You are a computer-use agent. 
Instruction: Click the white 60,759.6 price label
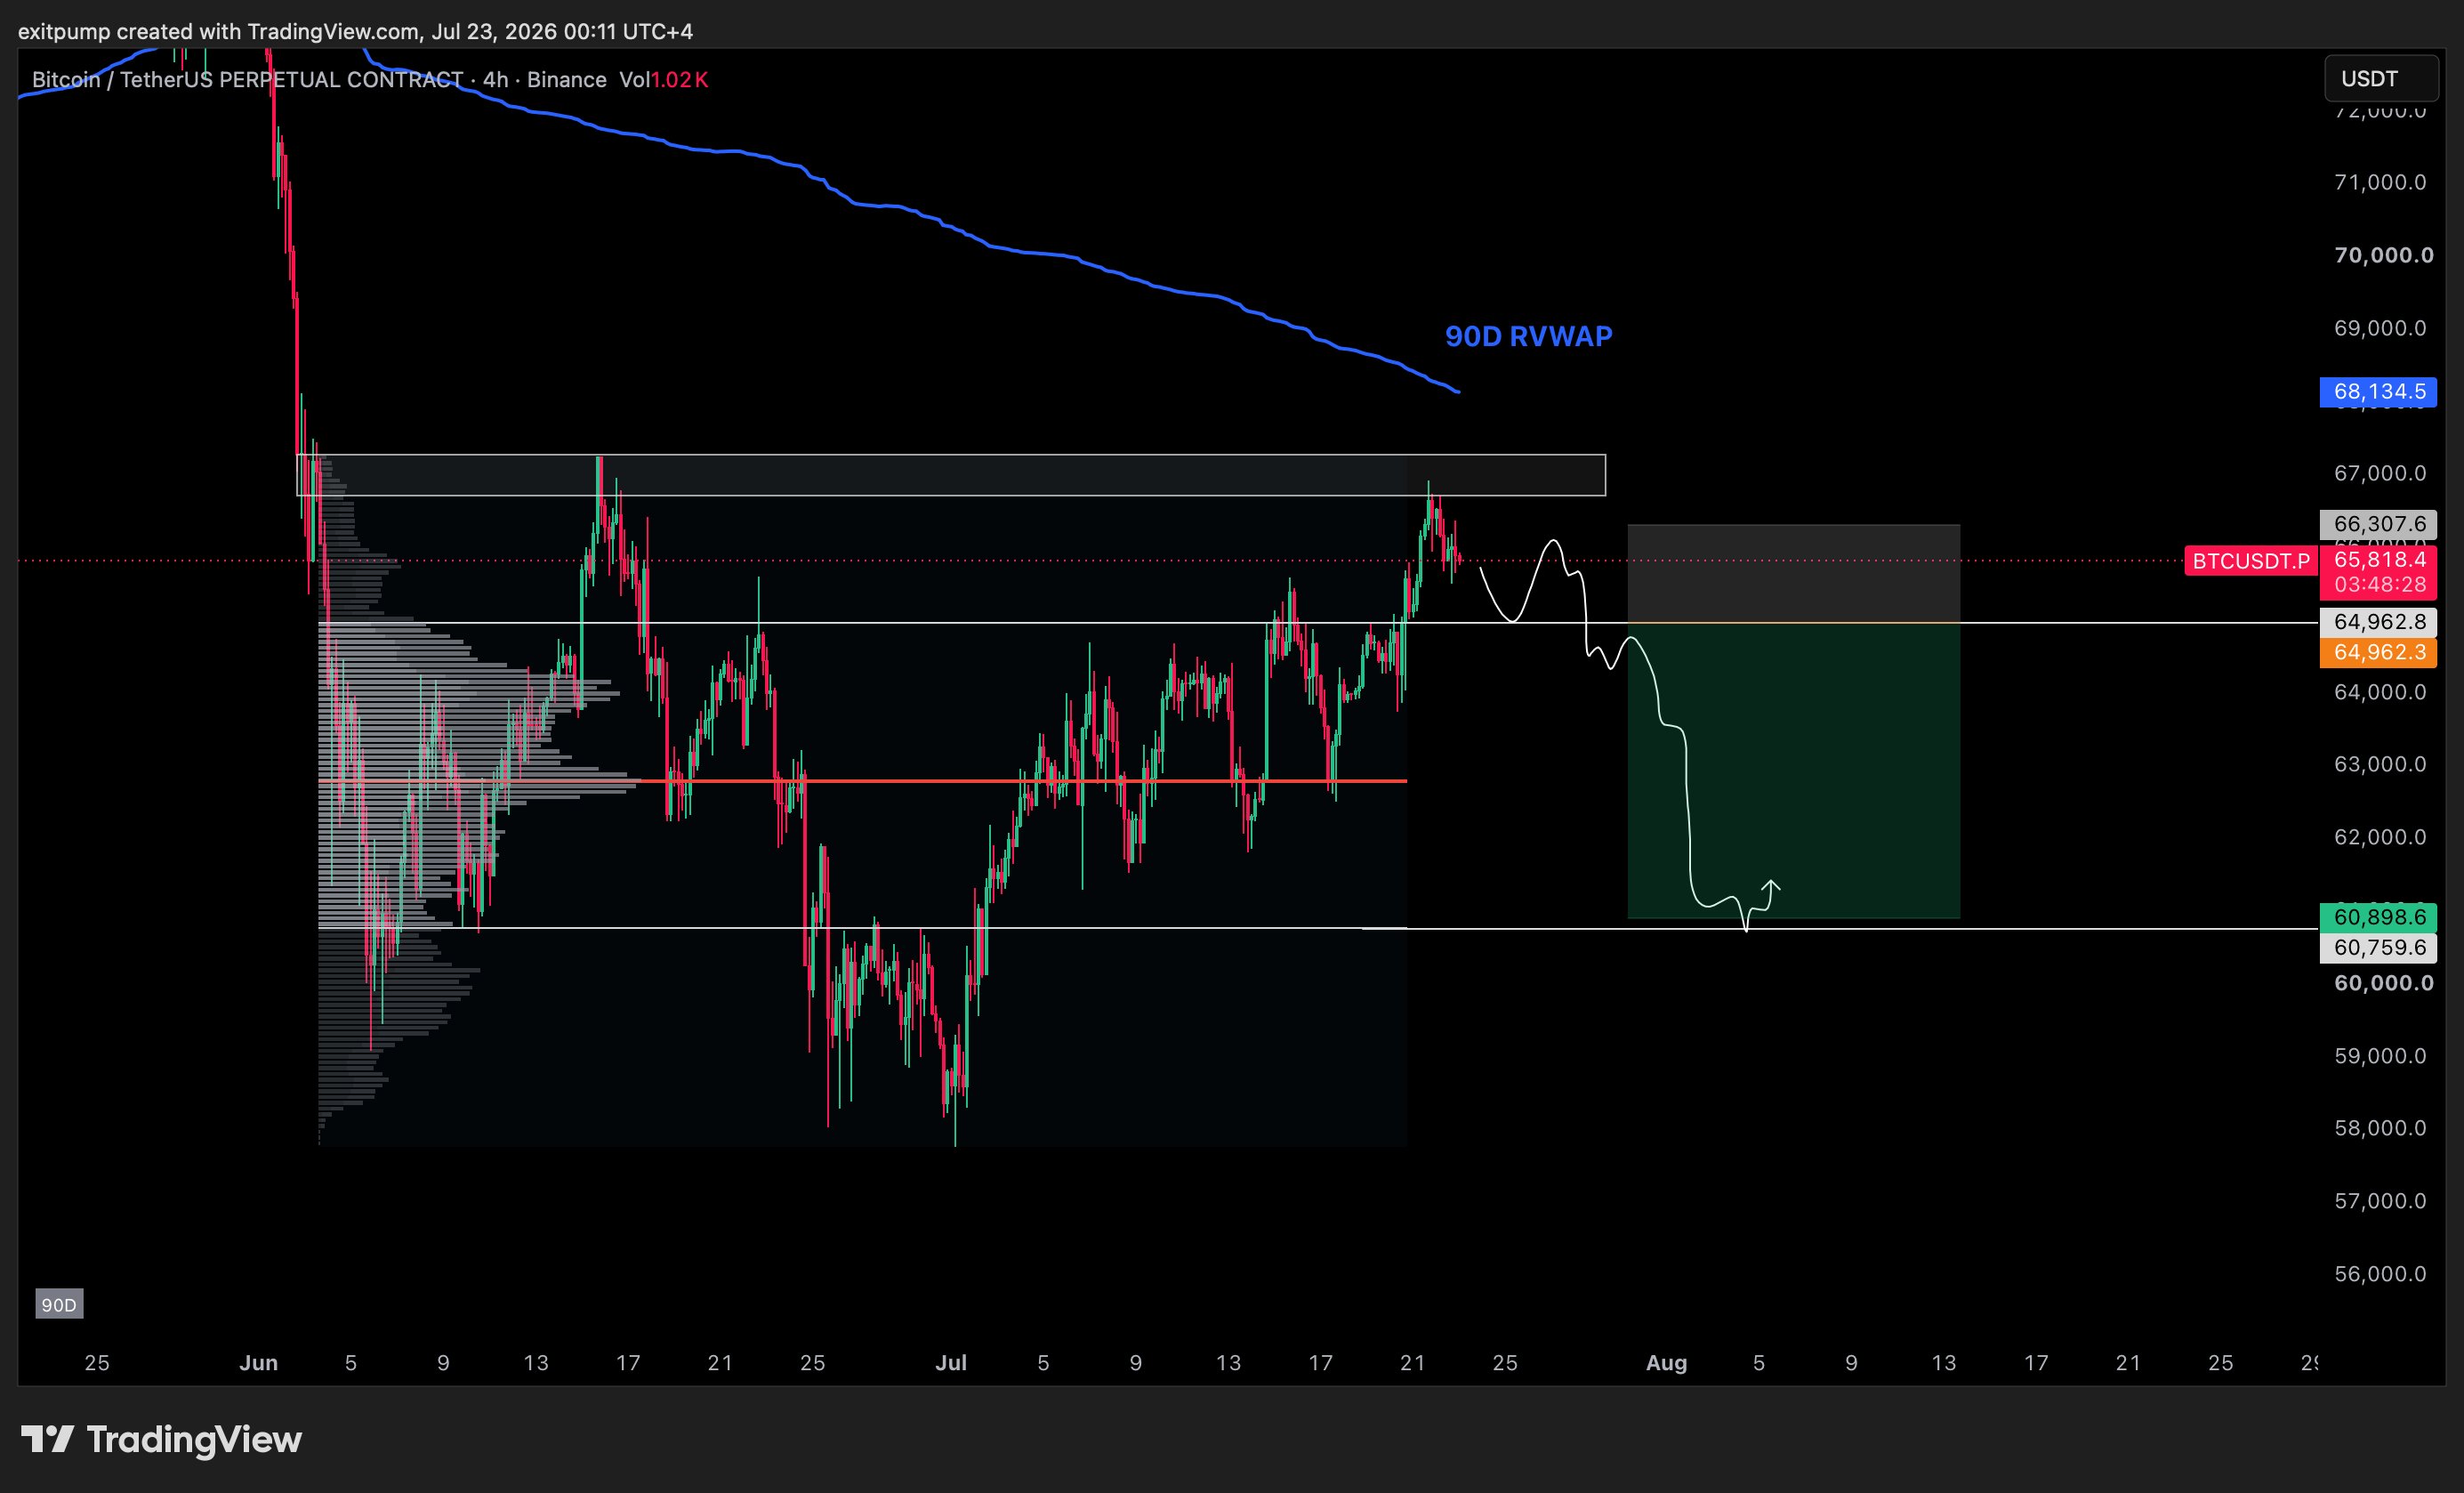point(2378,948)
